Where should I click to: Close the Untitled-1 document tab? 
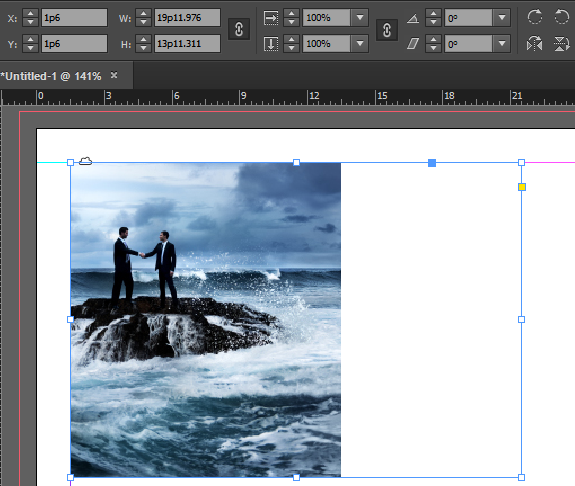tap(114, 75)
